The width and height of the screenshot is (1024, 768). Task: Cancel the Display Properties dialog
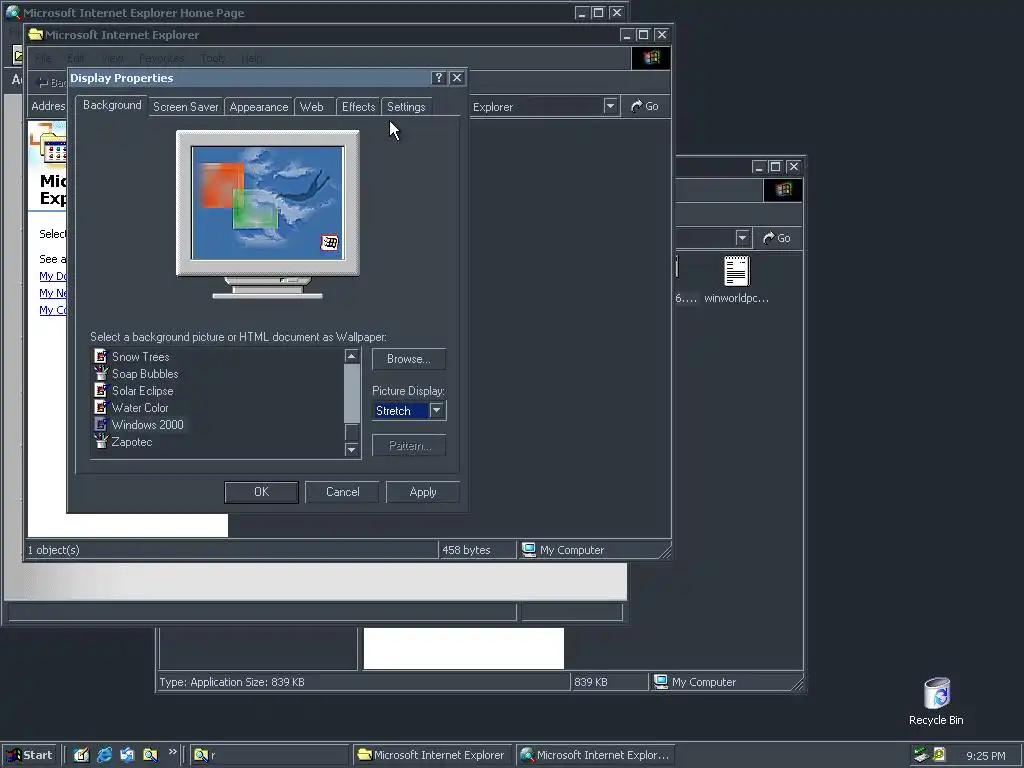tap(342, 492)
